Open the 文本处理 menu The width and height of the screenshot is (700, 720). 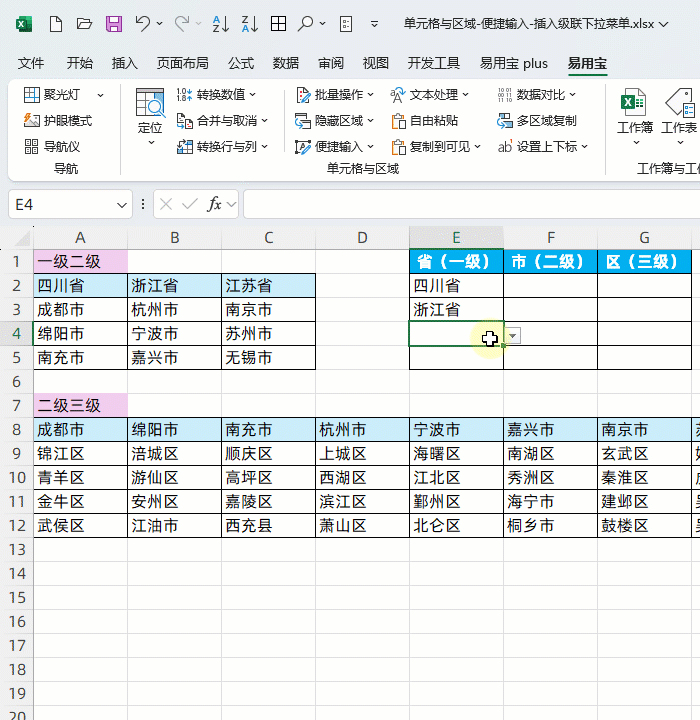pos(429,95)
